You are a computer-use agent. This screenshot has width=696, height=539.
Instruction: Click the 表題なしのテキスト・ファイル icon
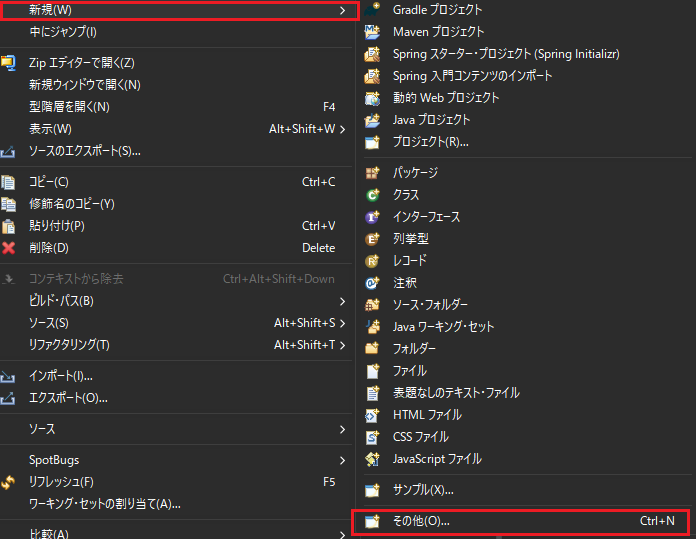click(x=372, y=393)
